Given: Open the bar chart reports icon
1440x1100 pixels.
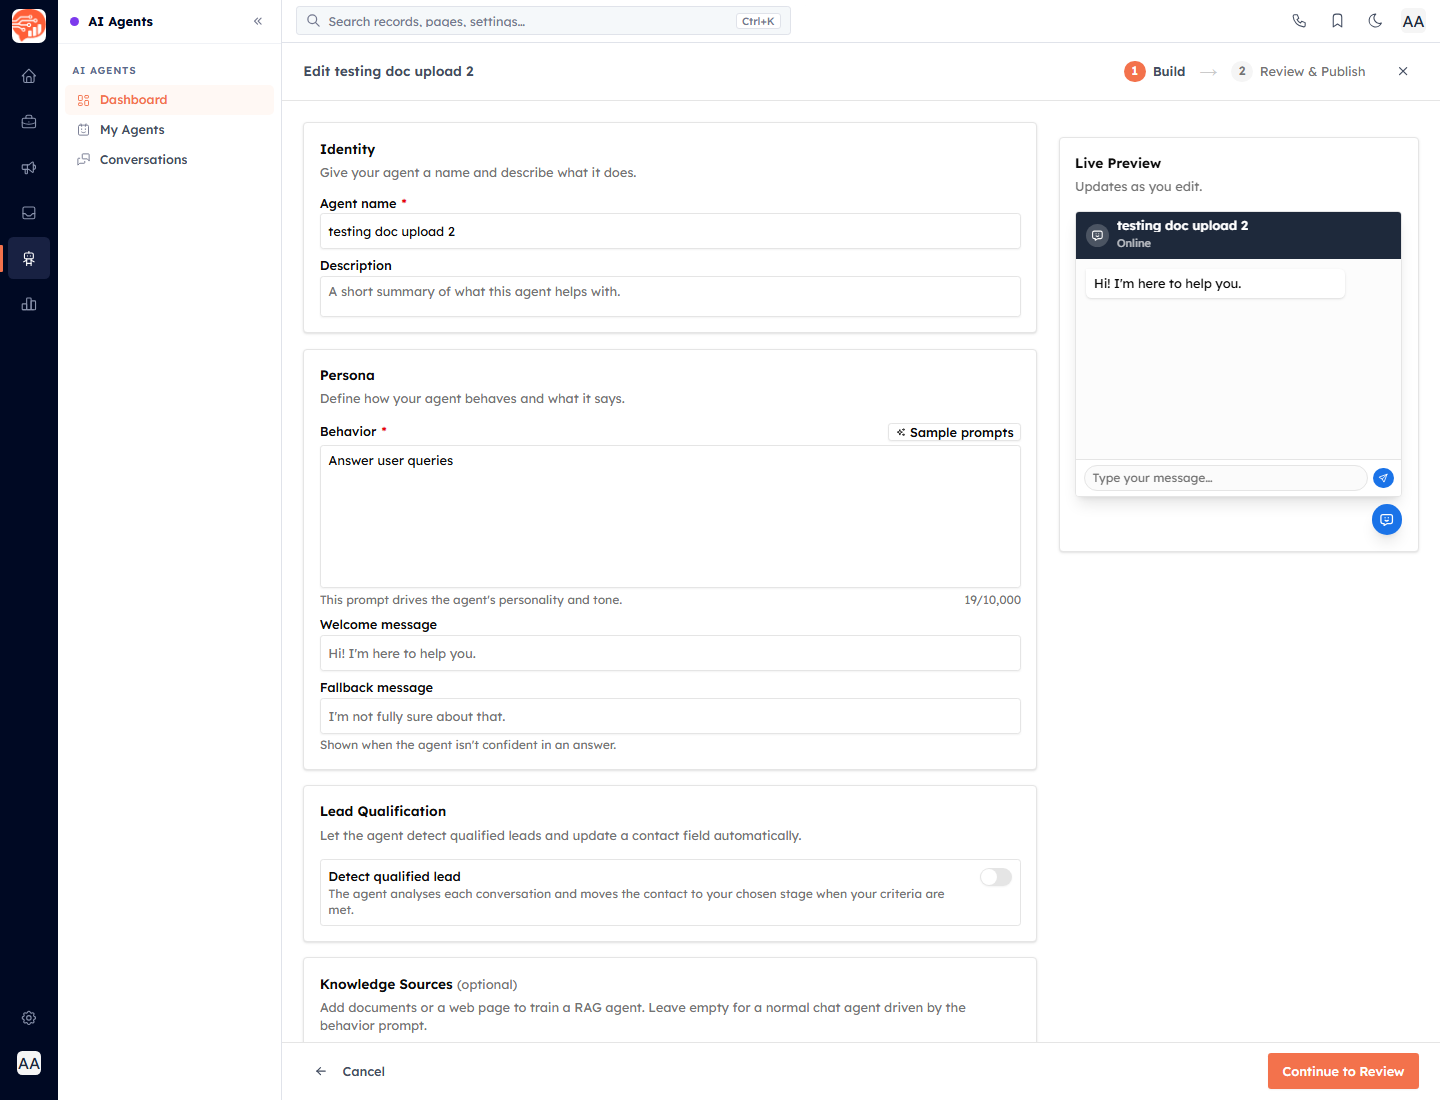Looking at the screenshot, I should pyautogui.click(x=29, y=304).
